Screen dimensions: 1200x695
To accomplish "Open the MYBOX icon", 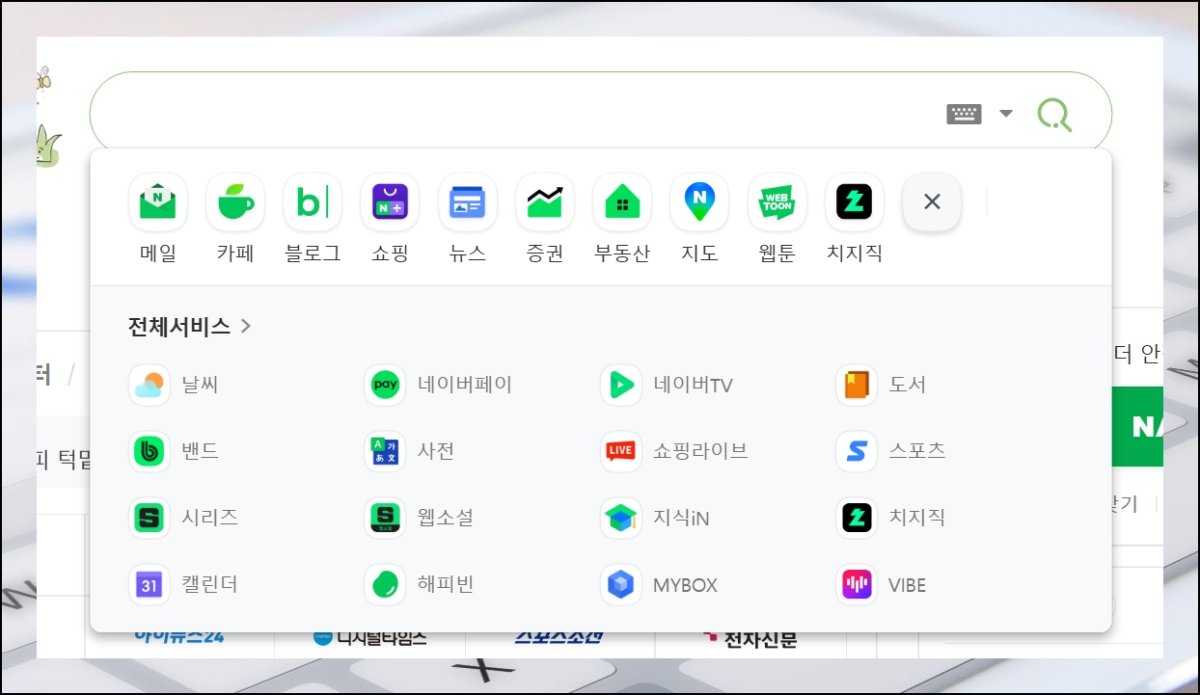I will (x=621, y=585).
